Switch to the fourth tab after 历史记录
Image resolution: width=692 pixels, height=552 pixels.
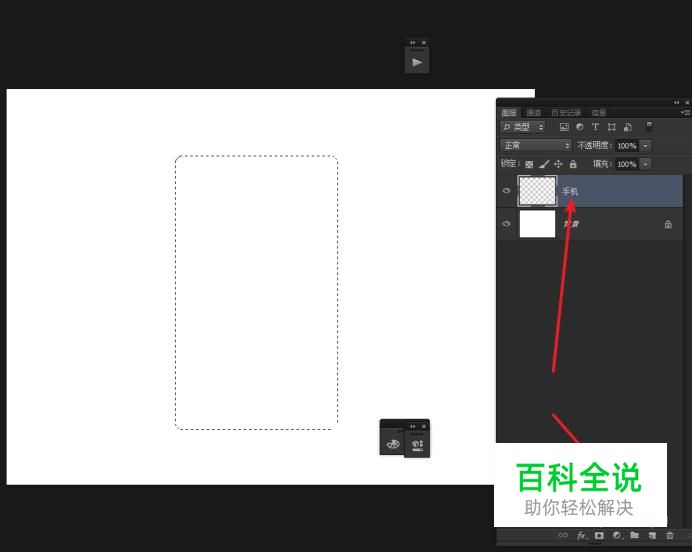point(598,113)
